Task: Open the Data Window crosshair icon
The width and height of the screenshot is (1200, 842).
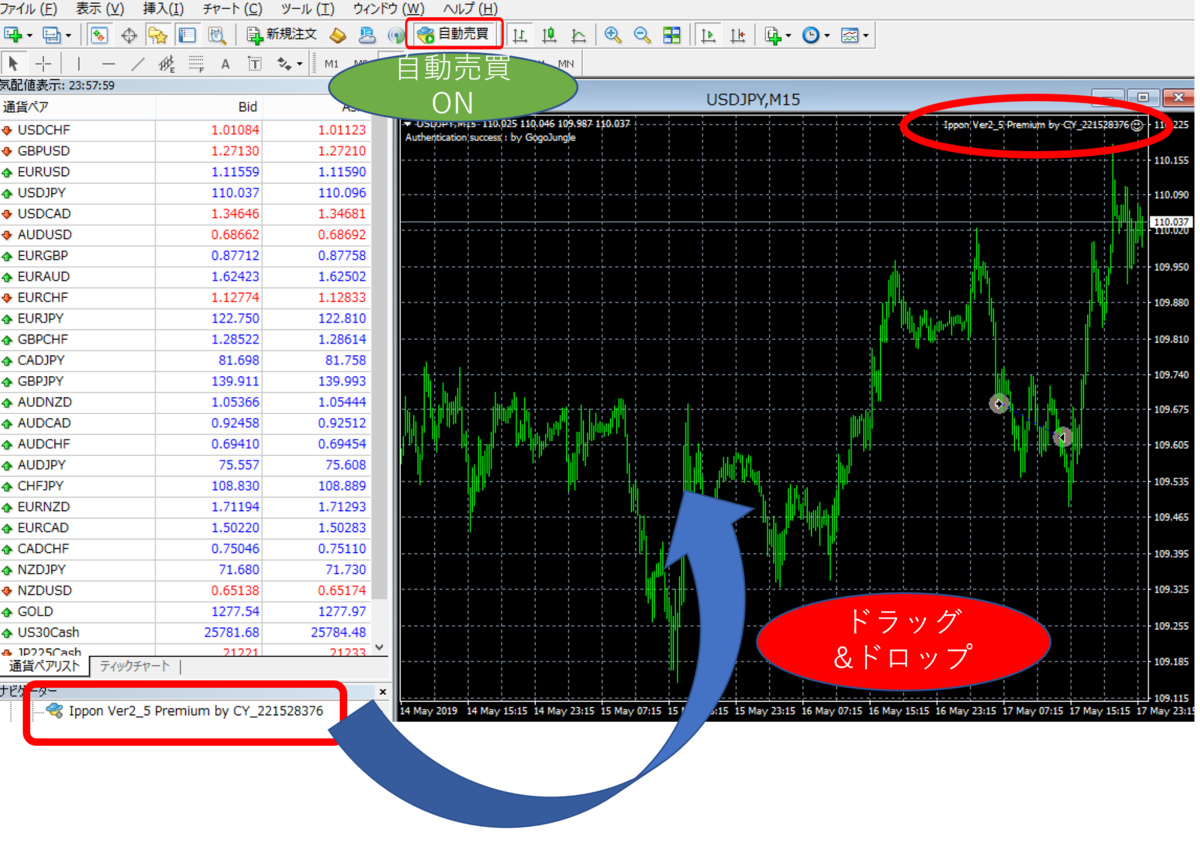Action: coord(129,35)
